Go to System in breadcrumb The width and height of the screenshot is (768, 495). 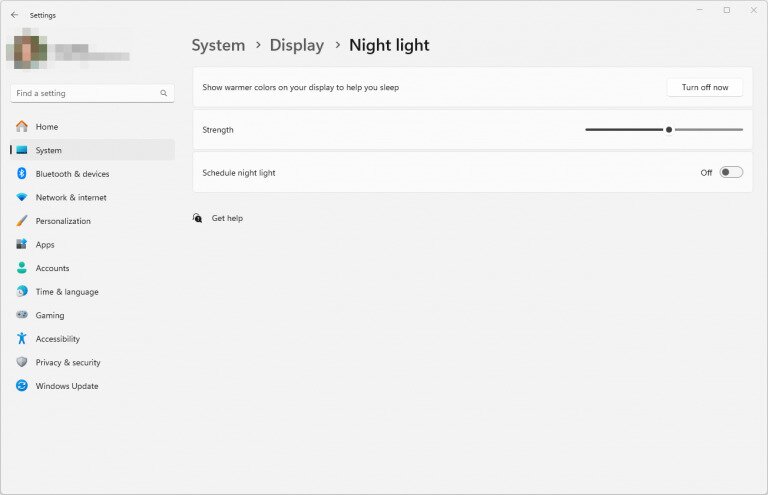click(218, 45)
